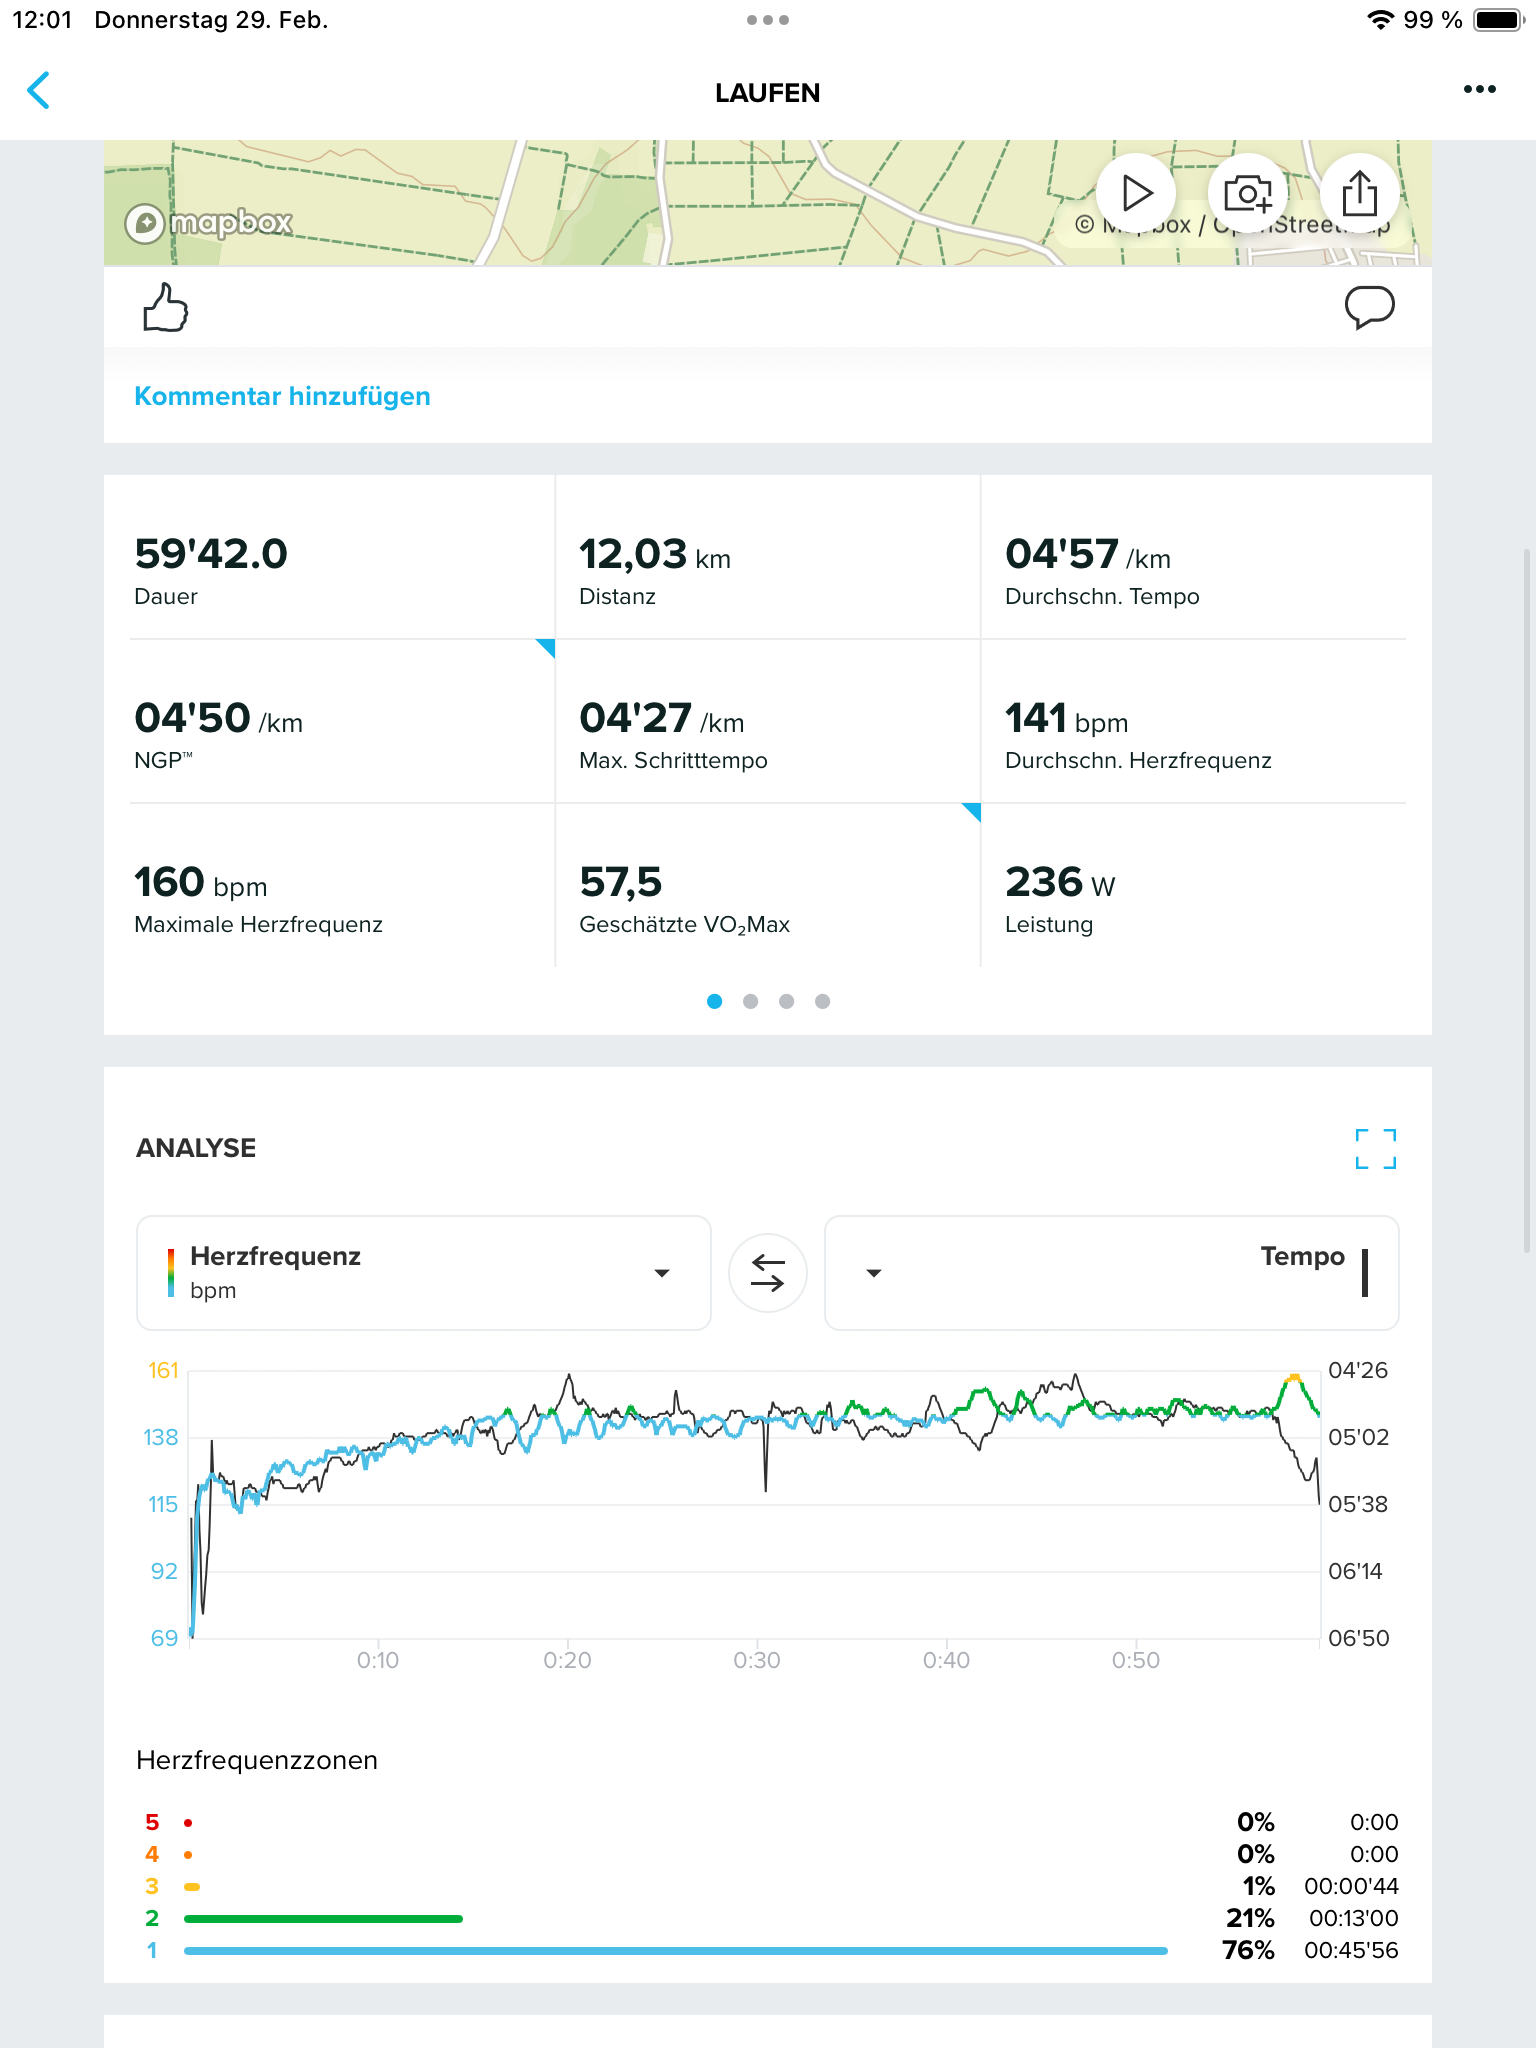Play the route animation
The width and height of the screenshot is (1536, 2048).
pos(1136,193)
